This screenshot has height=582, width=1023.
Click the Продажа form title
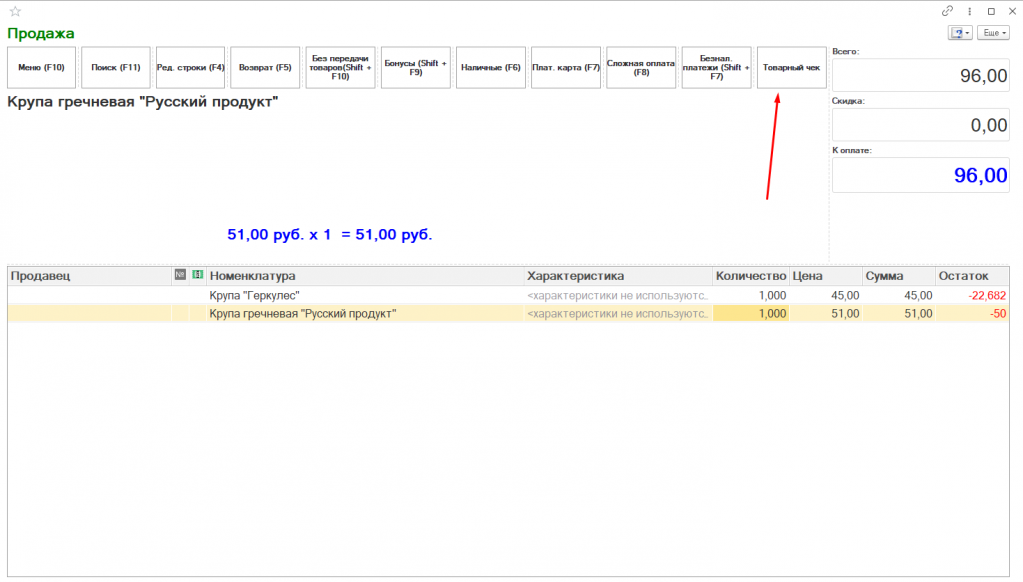40,33
